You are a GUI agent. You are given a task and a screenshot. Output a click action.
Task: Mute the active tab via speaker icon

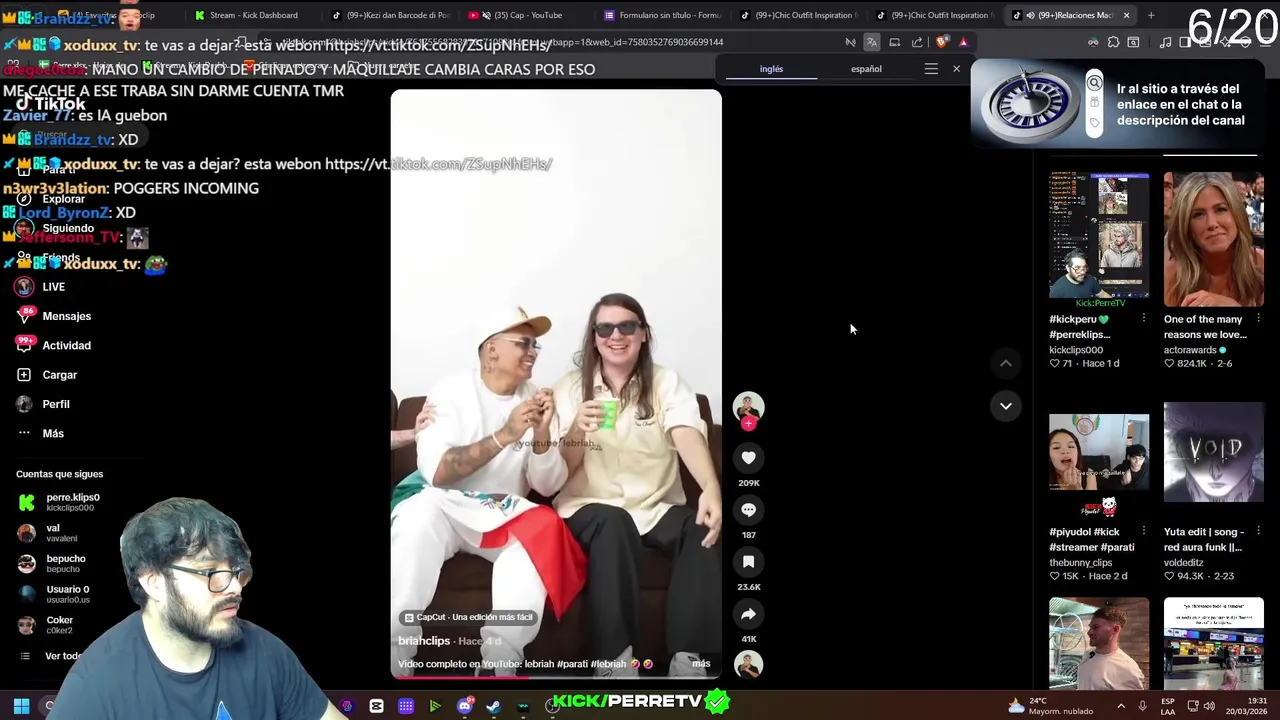[x=1030, y=15]
